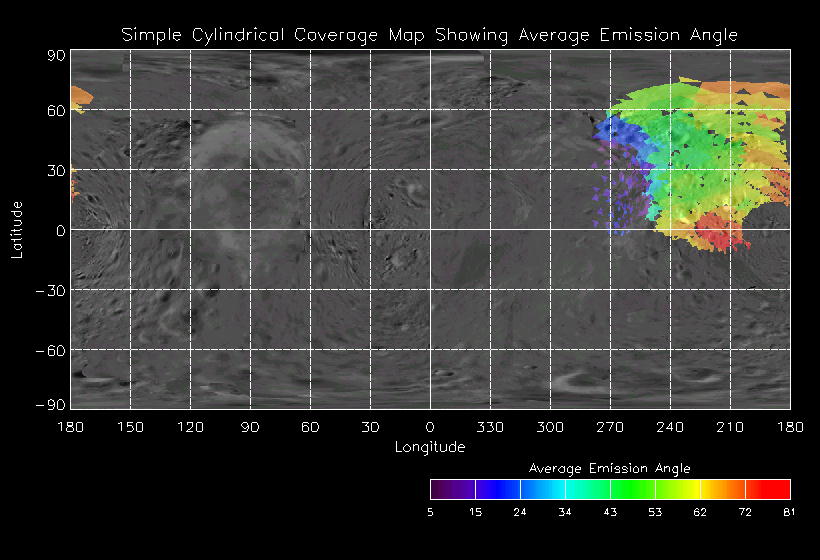Click the 330 longitude tick label

(490, 428)
